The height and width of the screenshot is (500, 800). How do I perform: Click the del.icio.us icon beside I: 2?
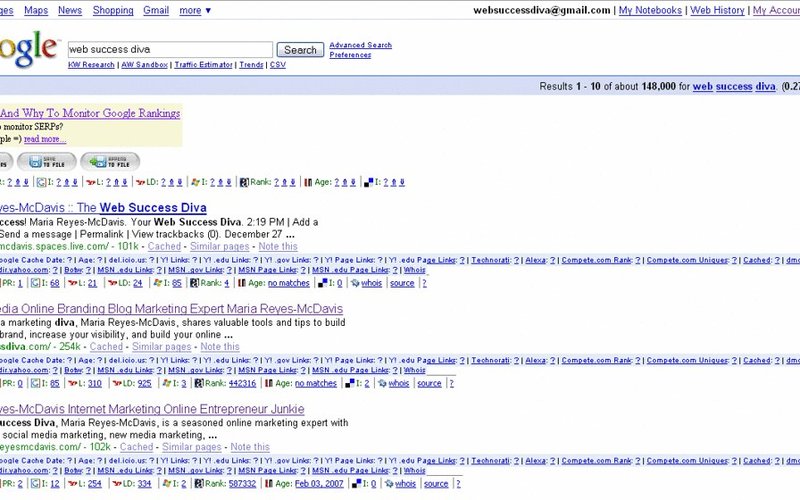pyautogui.click(x=350, y=383)
